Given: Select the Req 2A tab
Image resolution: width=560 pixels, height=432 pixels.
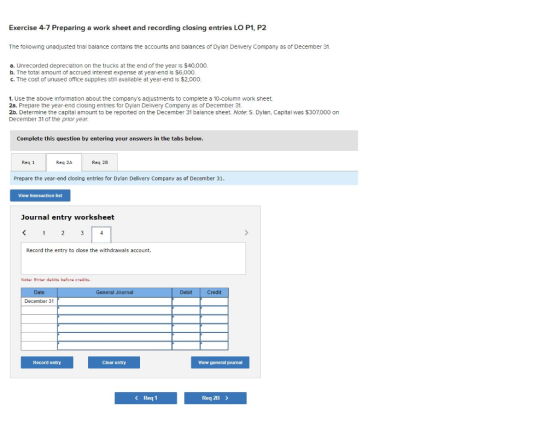Looking at the screenshot, I should tap(64, 162).
